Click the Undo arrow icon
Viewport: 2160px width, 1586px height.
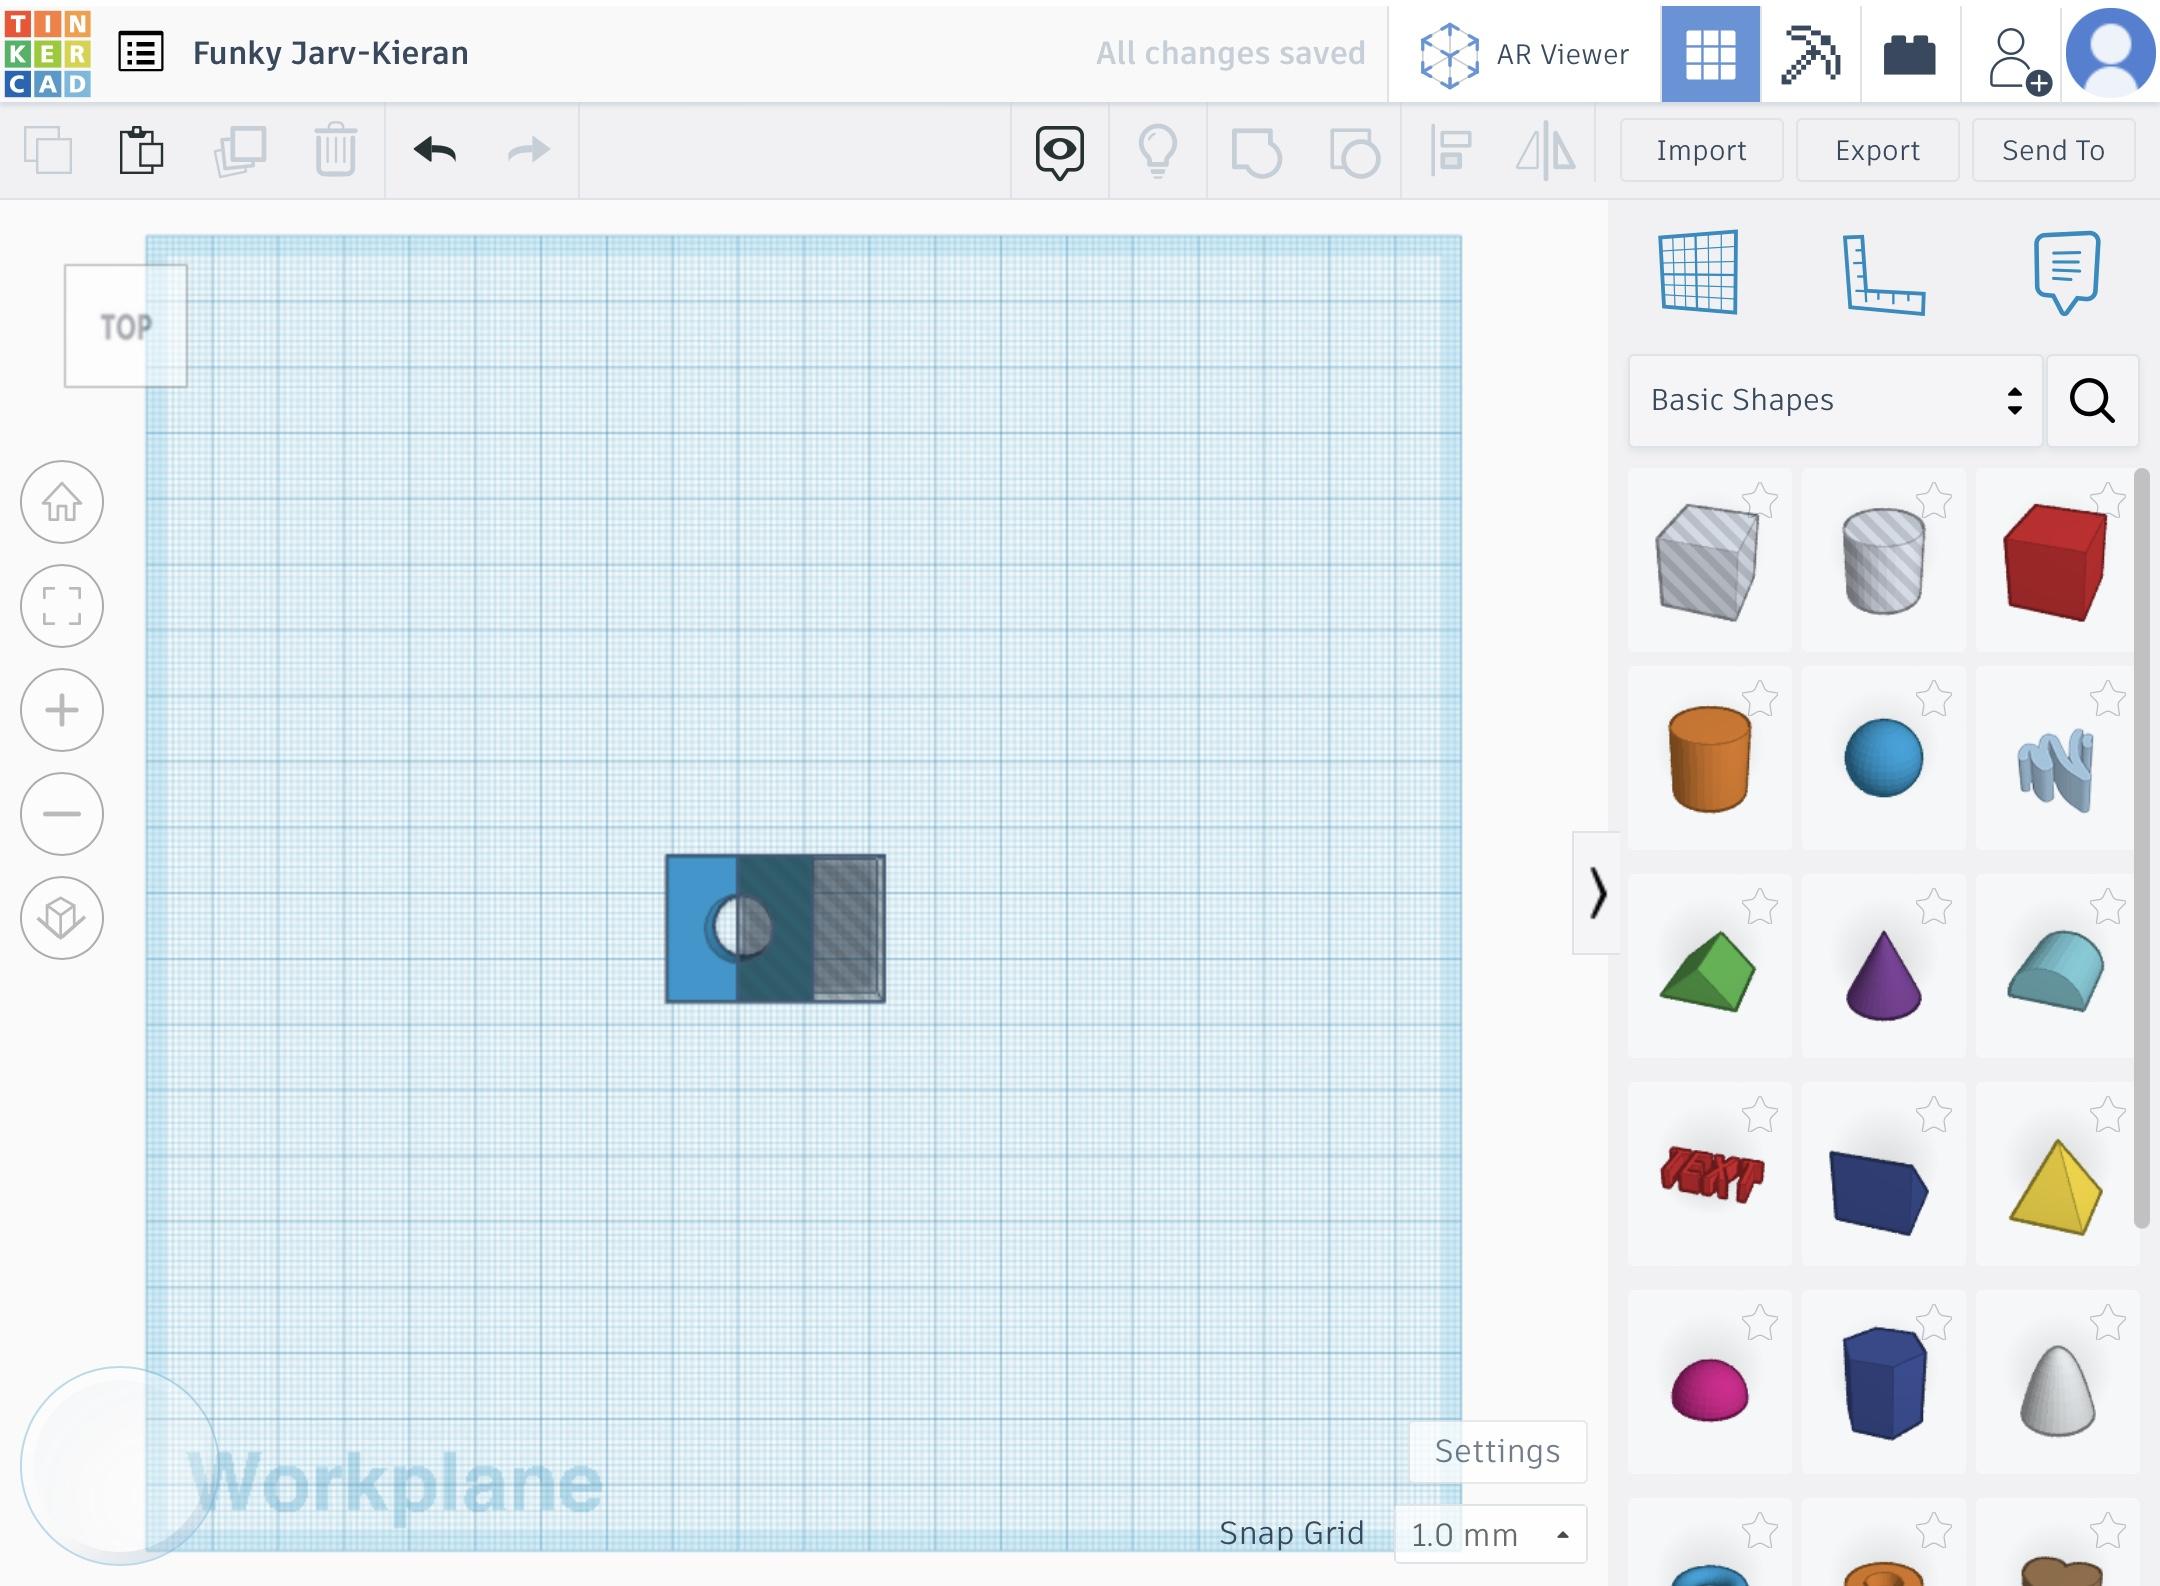click(x=435, y=150)
